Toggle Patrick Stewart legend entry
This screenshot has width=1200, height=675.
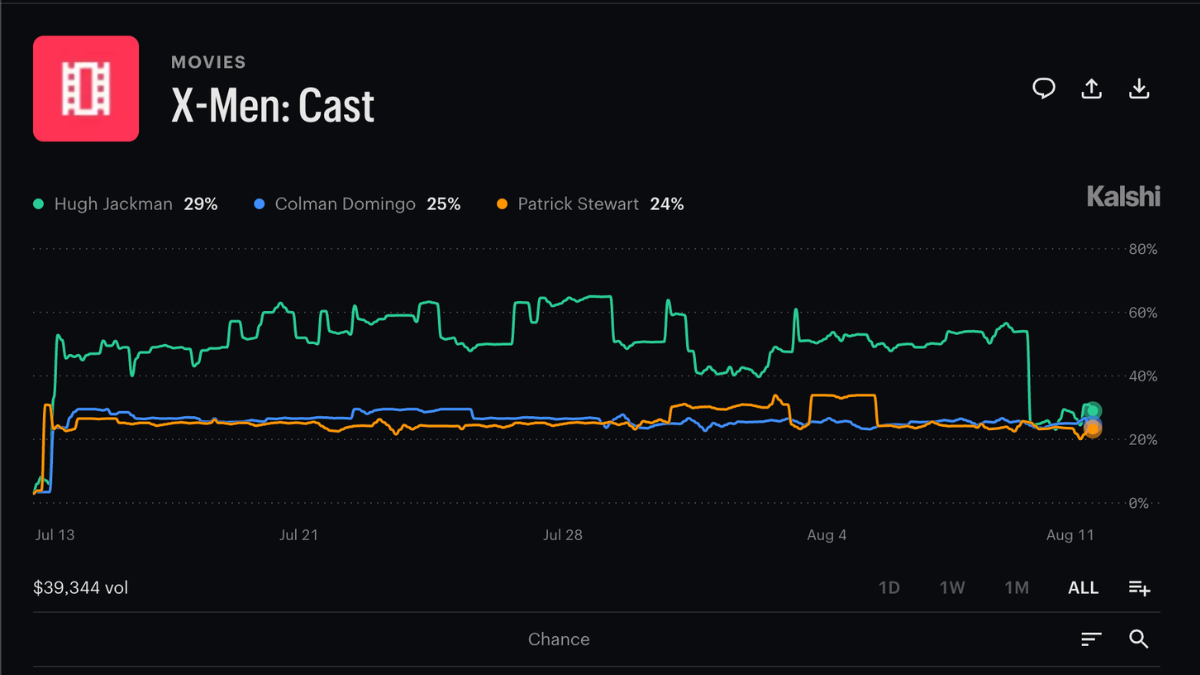[590, 204]
